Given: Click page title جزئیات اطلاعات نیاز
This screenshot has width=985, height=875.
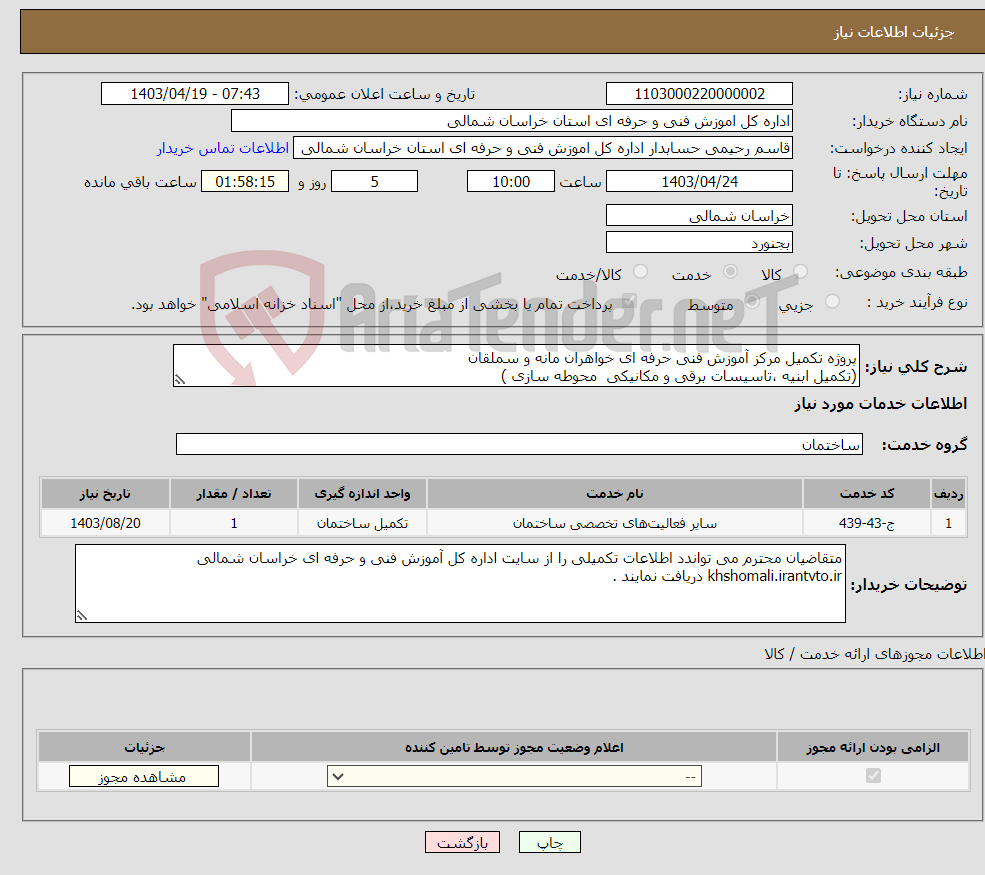Looking at the screenshot, I should click(894, 32).
